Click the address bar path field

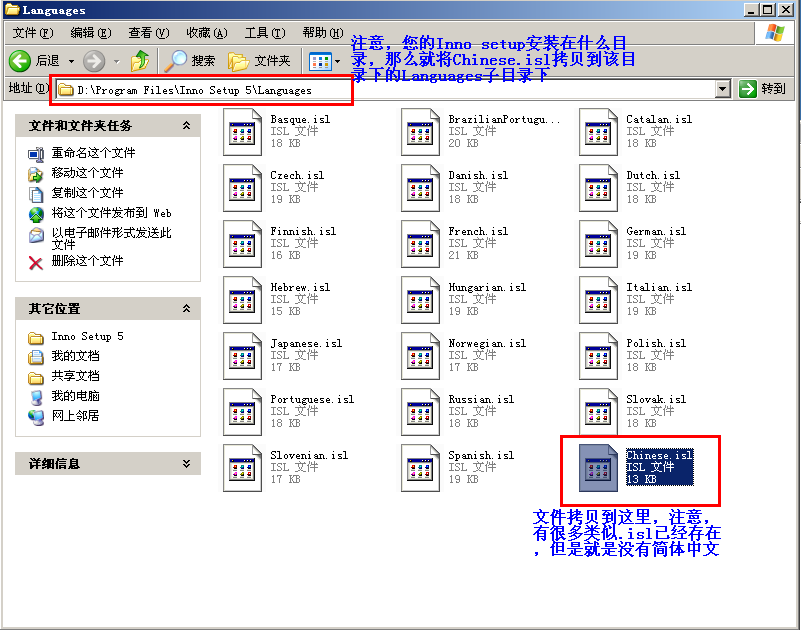pyautogui.click(x=386, y=90)
